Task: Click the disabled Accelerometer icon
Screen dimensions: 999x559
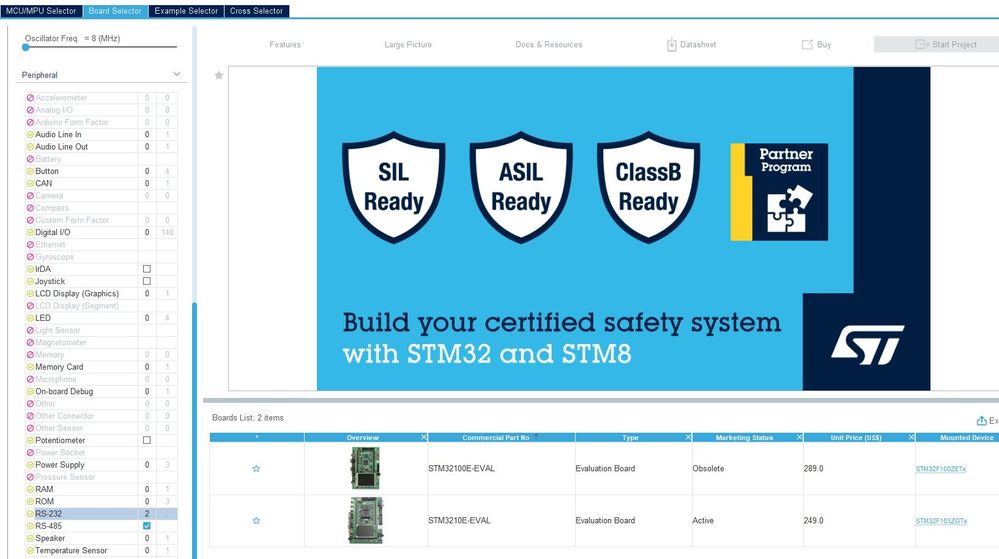Action: pos(30,98)
